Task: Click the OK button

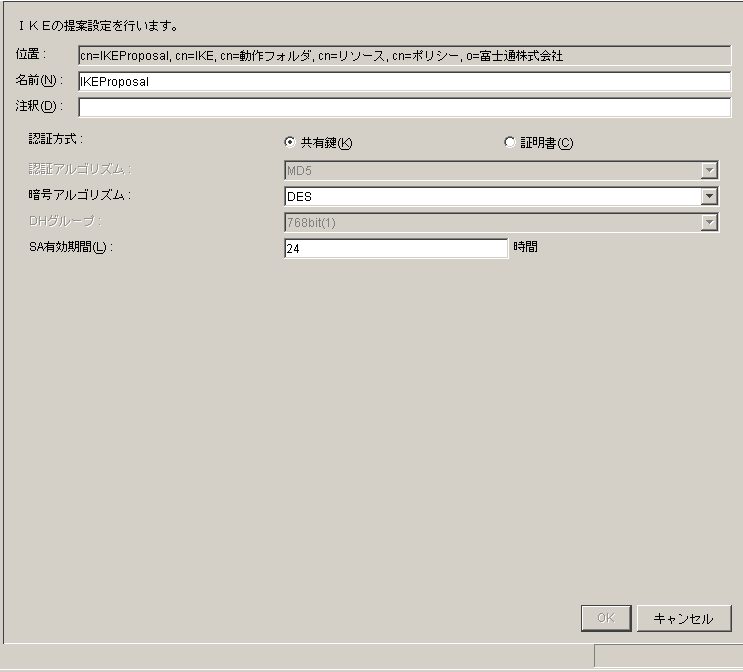Action: [x=606, y=618]
